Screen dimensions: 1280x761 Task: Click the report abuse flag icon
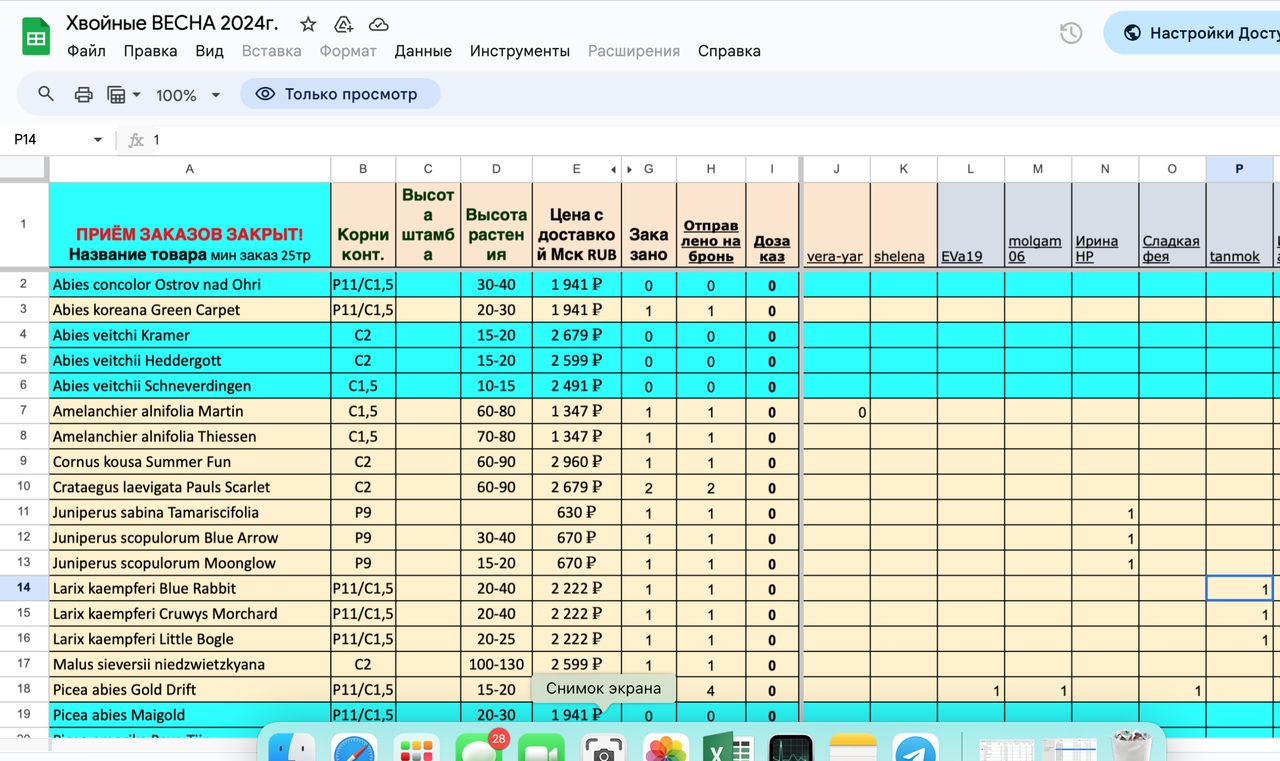(343, 23)
